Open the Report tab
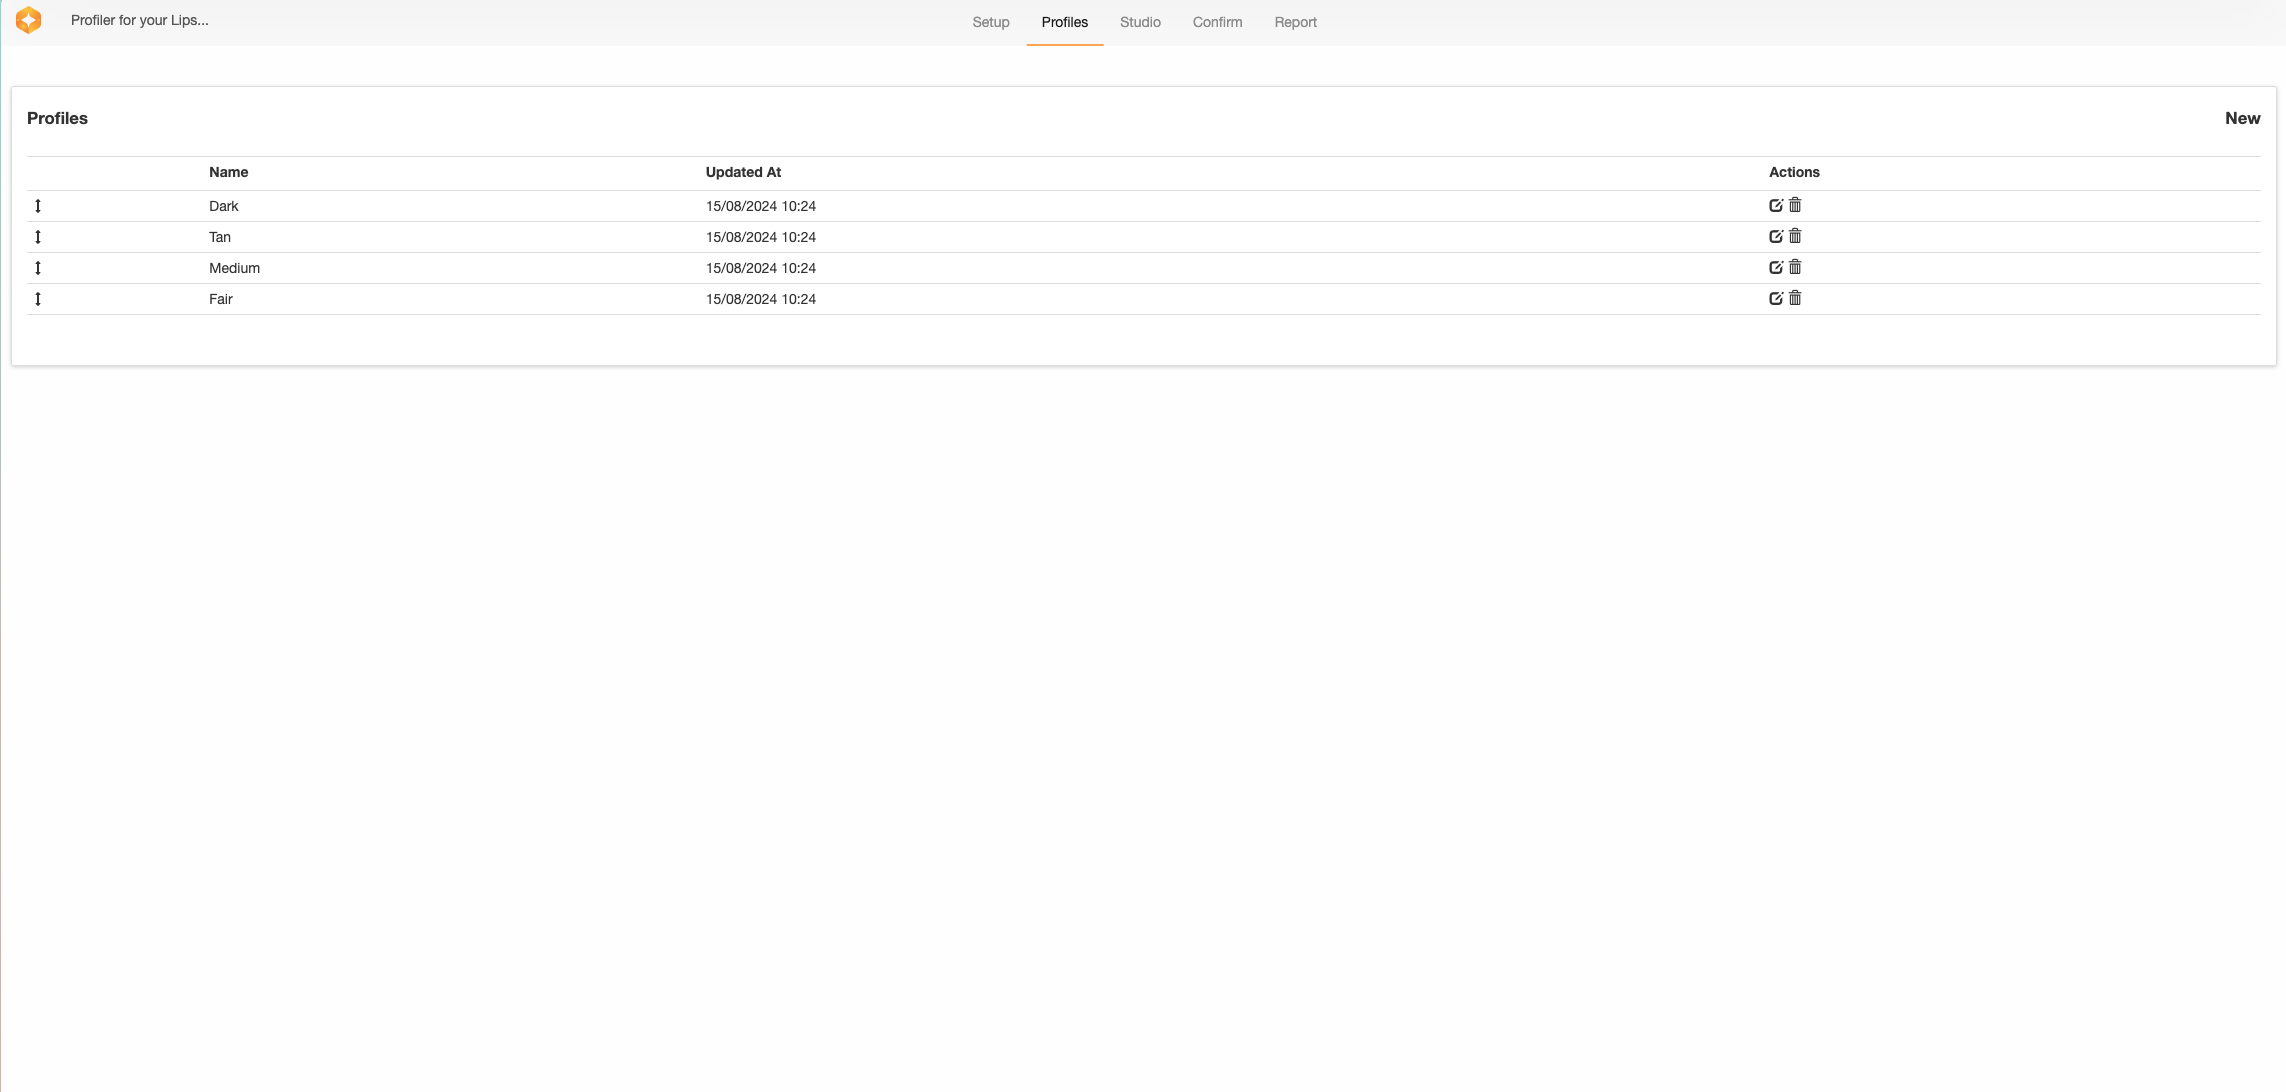 [x=1295, y=22]
